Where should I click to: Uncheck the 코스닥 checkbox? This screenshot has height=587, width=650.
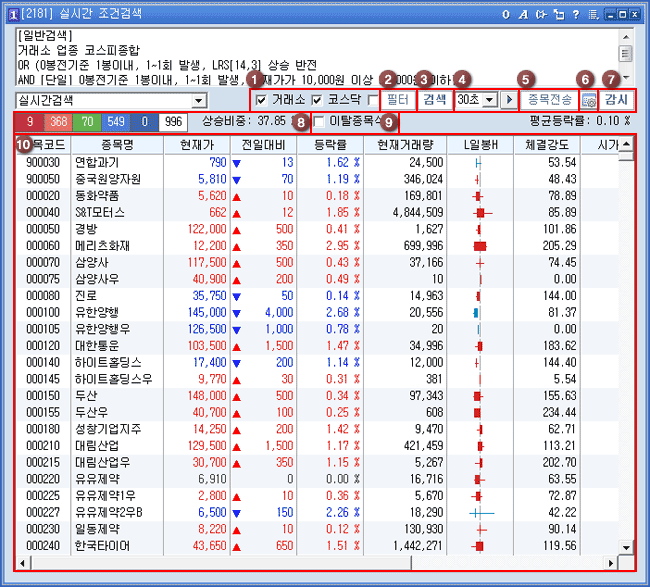click(x=317, y=100)
